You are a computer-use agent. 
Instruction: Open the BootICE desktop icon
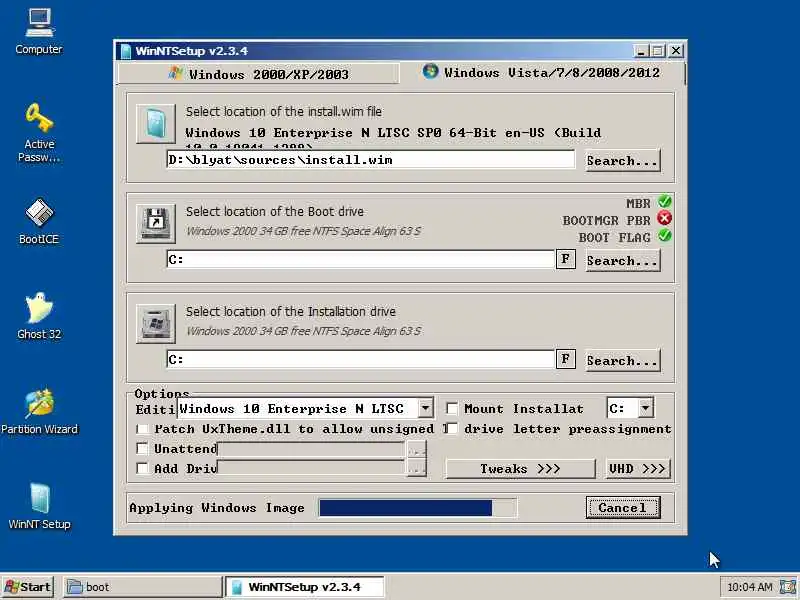pyautogui.click(x=39, y=221)
